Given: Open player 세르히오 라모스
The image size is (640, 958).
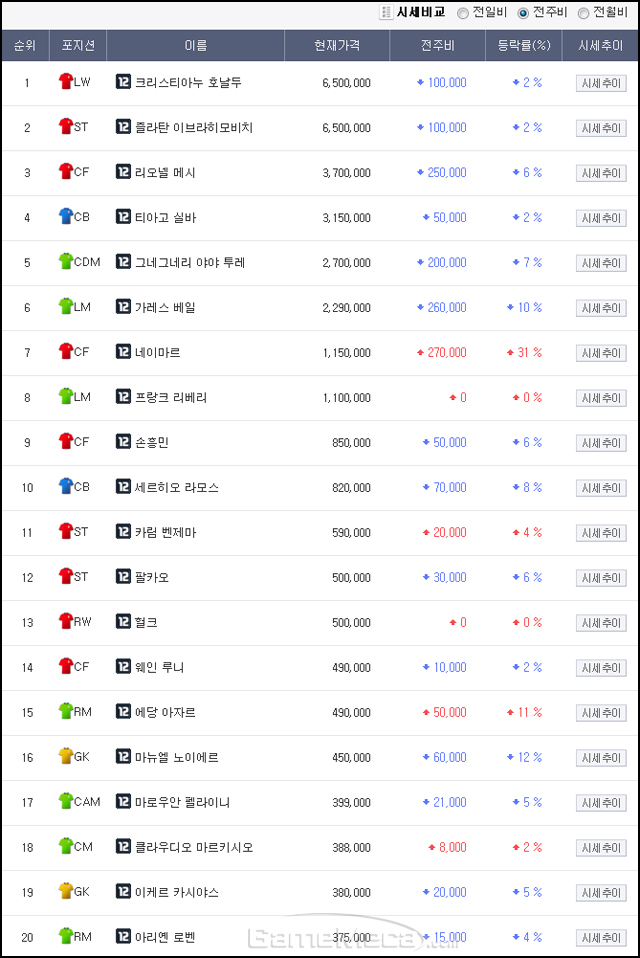Looking at the screenshot, I should pyautogui.click(x=176, y=487).
